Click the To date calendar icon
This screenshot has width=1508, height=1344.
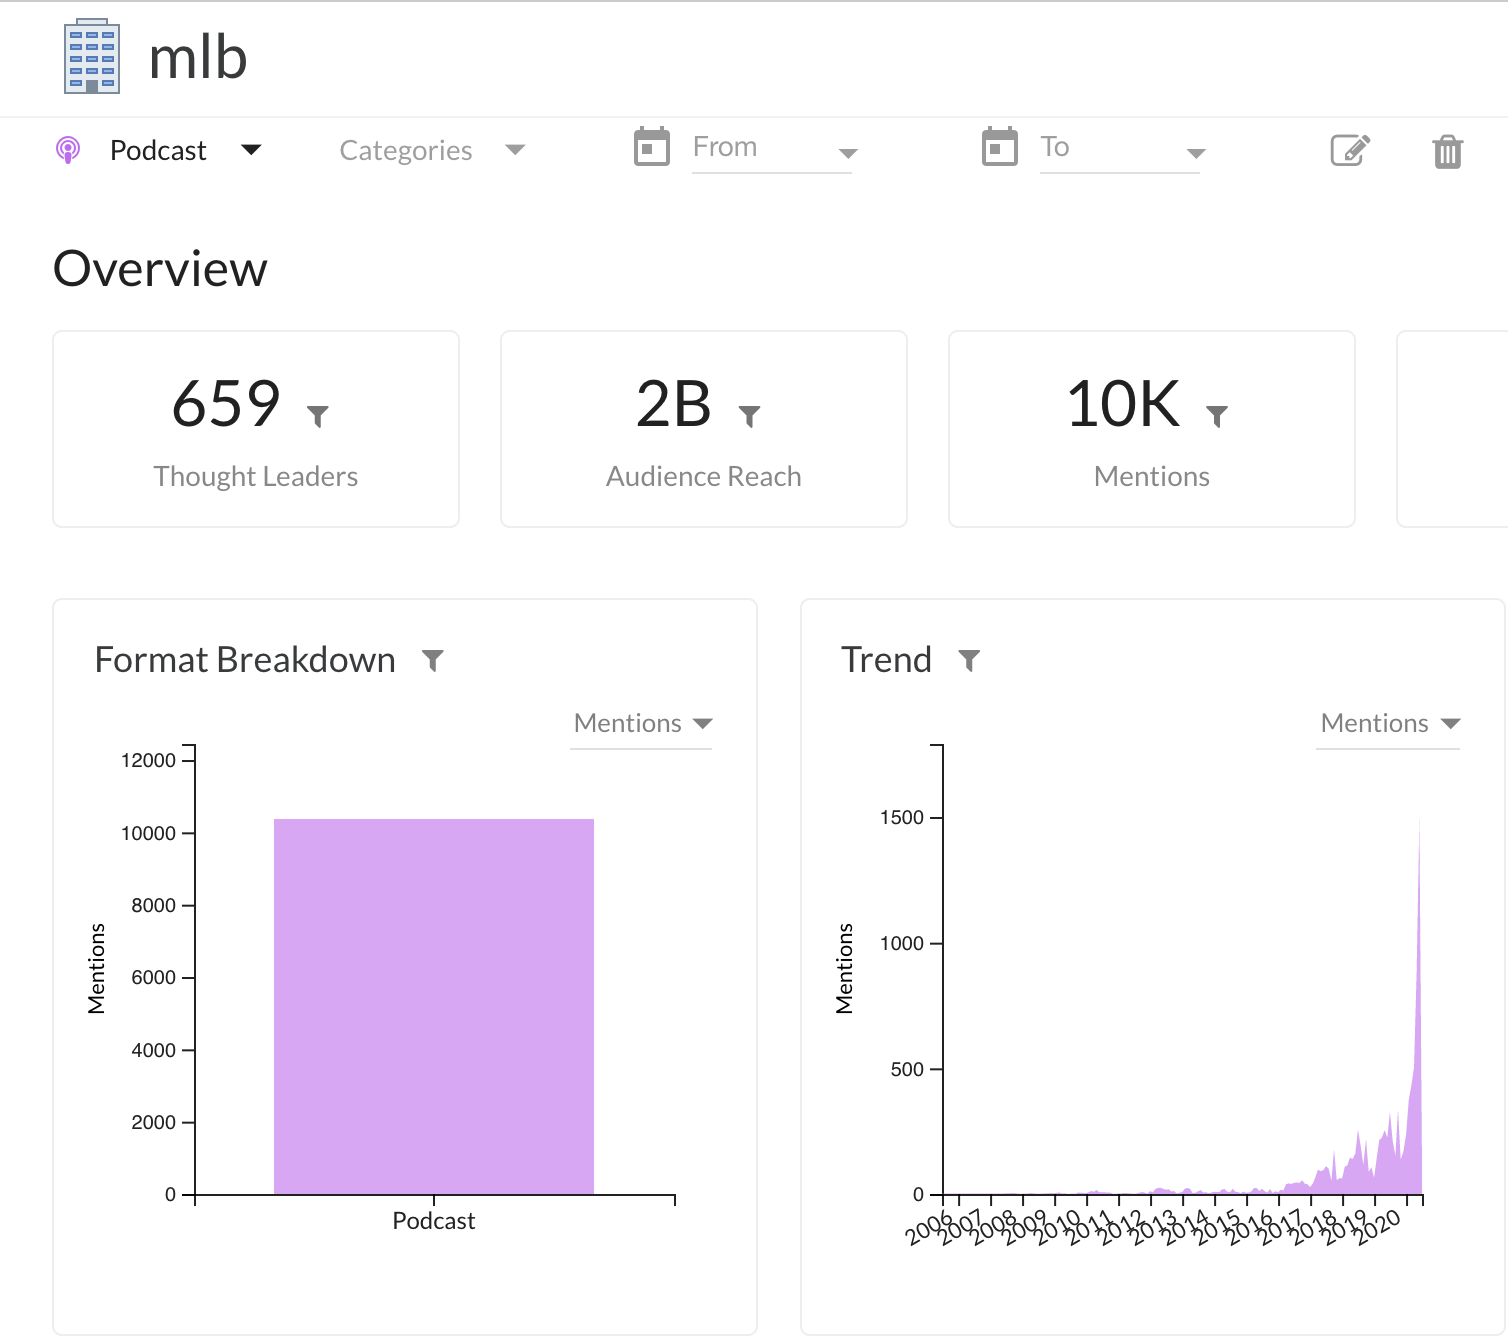[x=1000, y=148]
